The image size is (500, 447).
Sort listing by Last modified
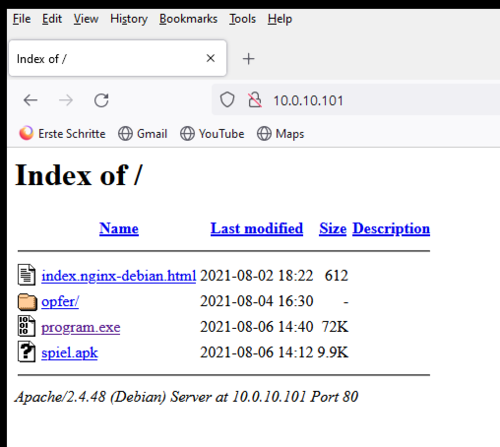tap(257, 229)
